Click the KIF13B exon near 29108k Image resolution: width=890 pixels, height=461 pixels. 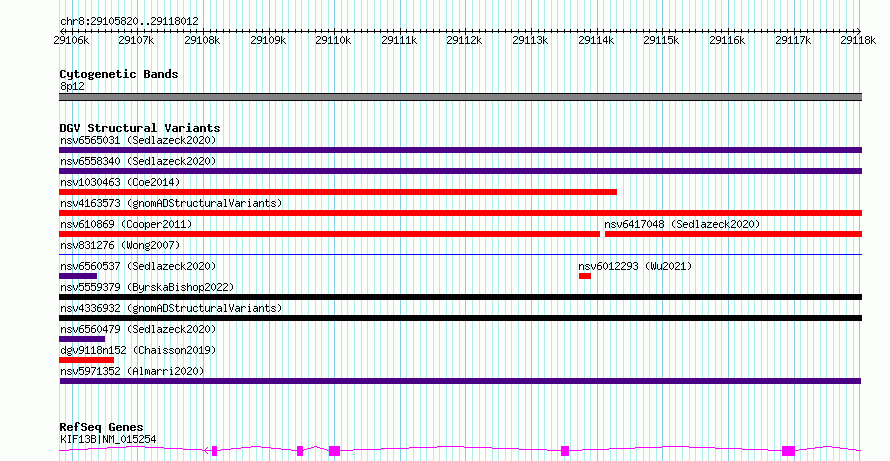coord(215,451)
